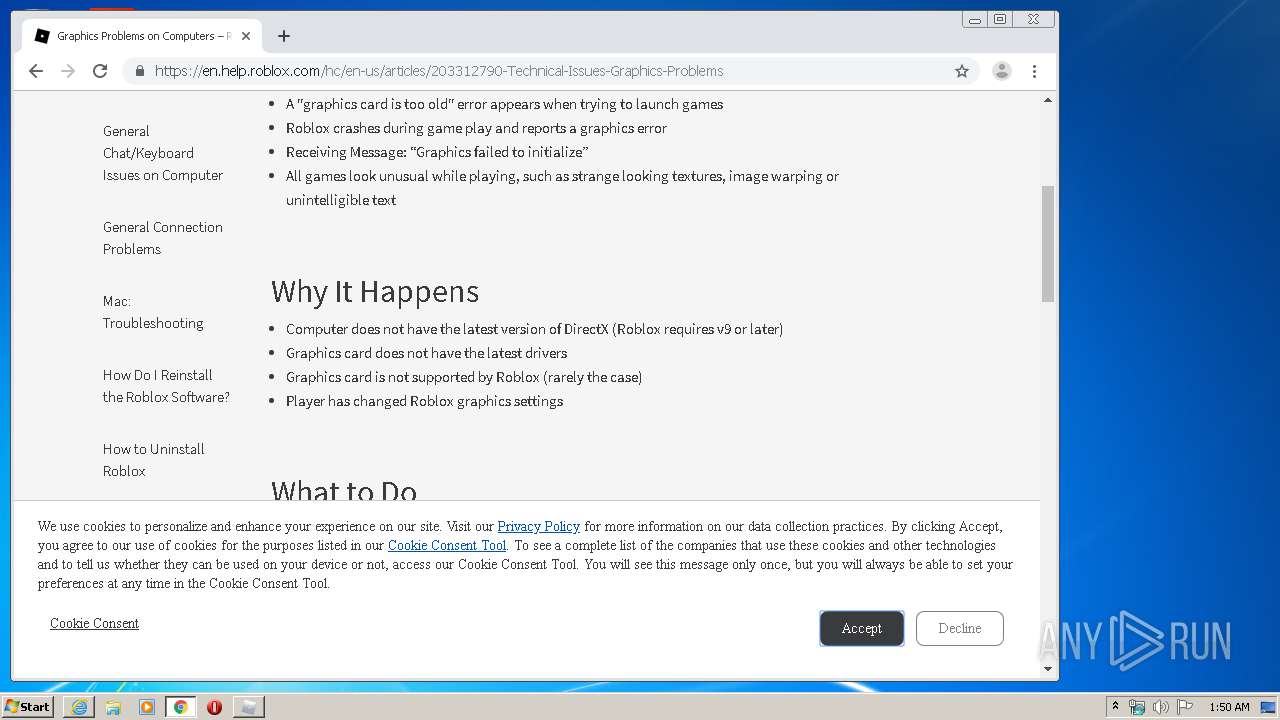Reload the current page

(100, 71)
